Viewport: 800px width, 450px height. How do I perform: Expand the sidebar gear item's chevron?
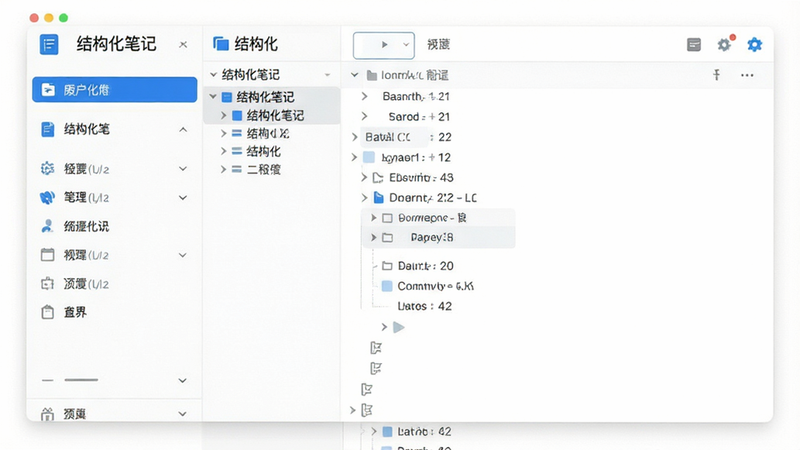click(183, 169)
